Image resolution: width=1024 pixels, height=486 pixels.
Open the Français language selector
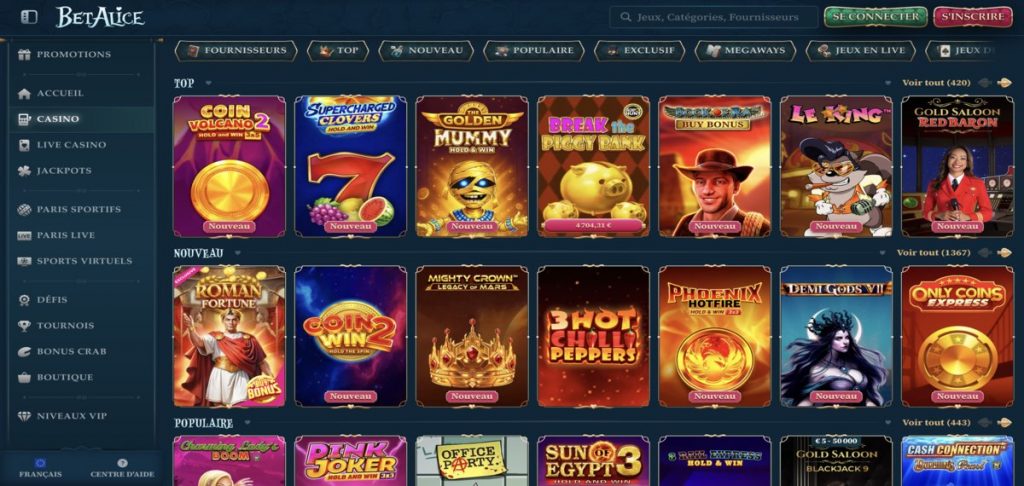40,468
